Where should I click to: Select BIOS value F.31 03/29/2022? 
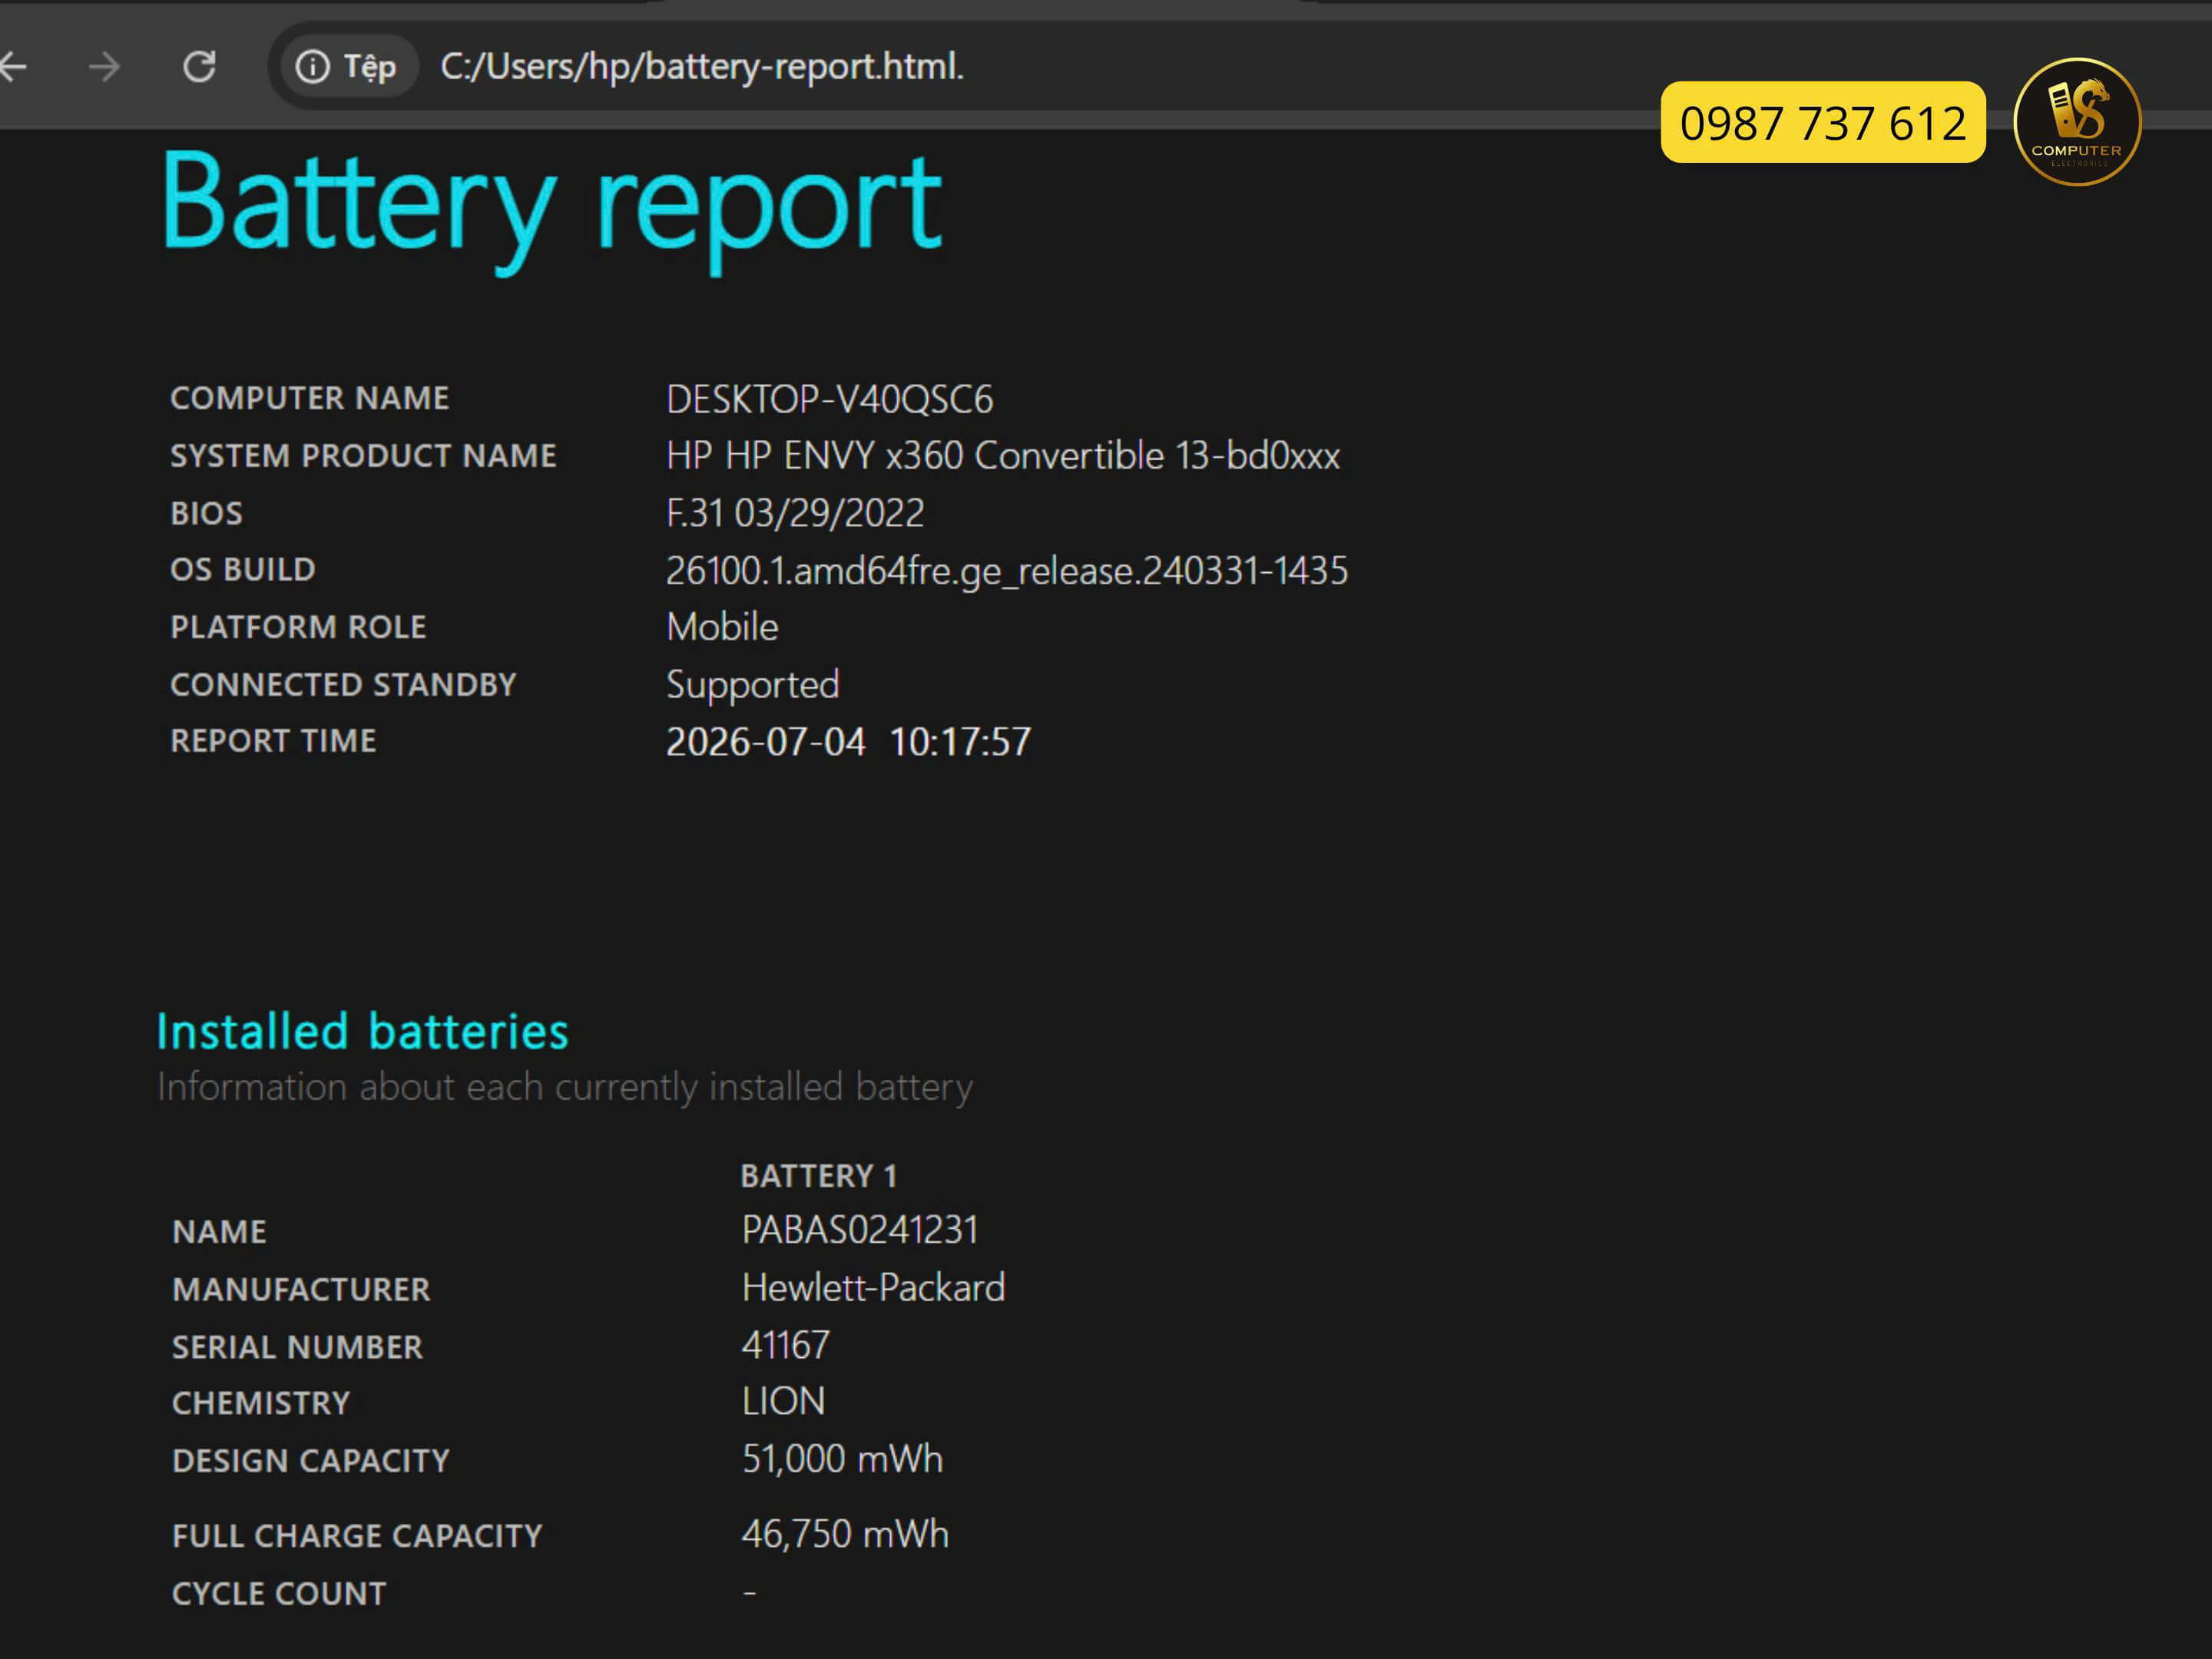click(795, 513)
